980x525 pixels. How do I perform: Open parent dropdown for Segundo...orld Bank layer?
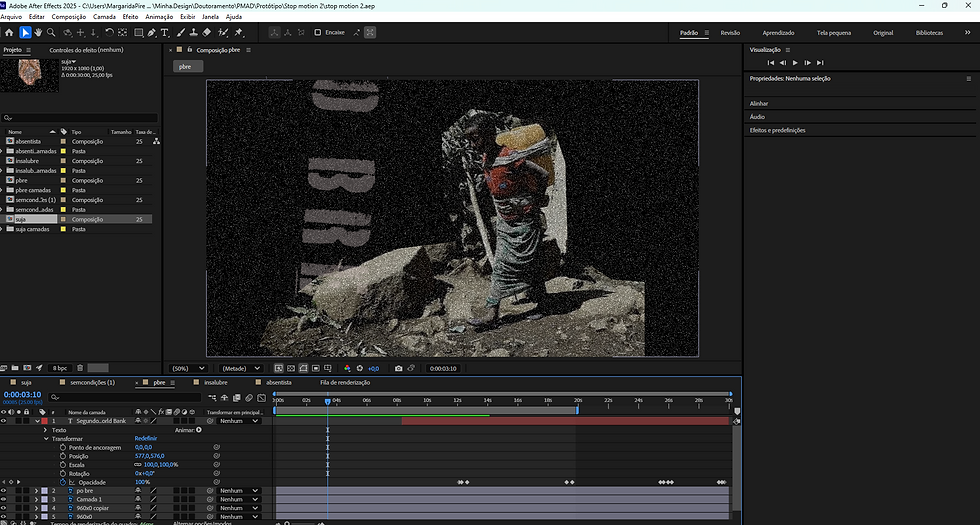point(238,421)
